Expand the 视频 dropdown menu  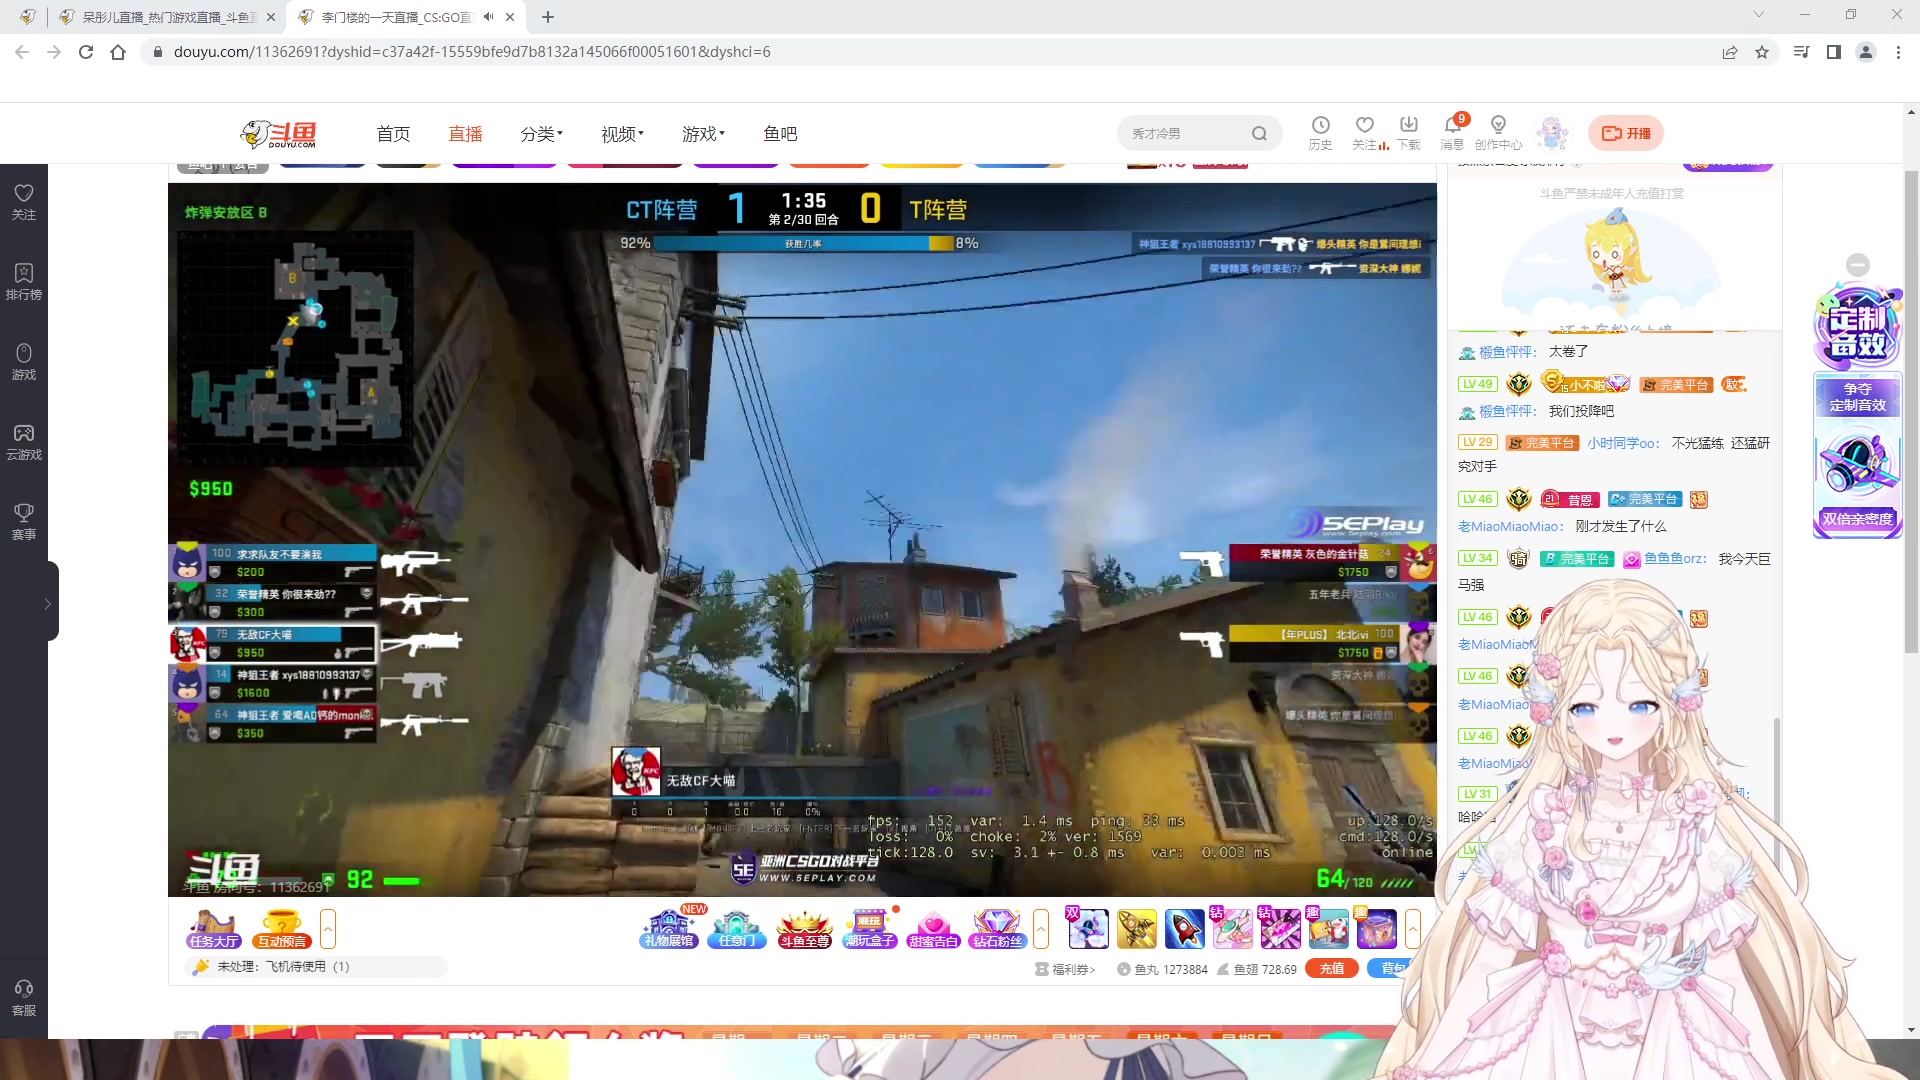click(x=622, y=134)
